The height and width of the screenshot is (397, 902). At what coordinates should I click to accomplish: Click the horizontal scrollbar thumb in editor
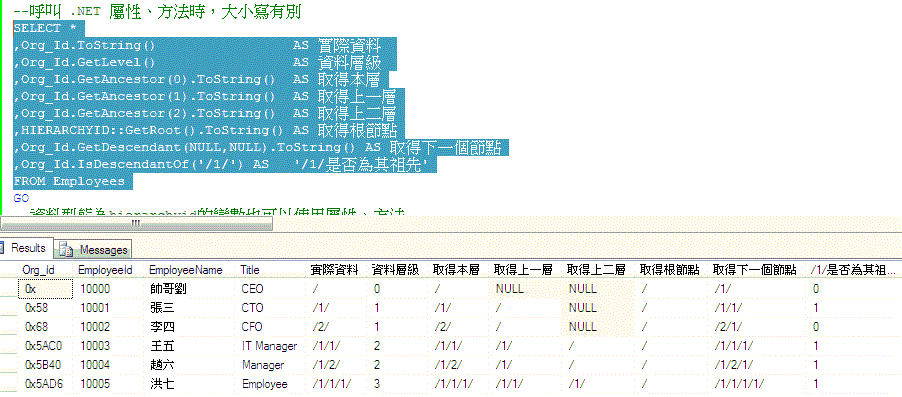(x=136, y=224)
